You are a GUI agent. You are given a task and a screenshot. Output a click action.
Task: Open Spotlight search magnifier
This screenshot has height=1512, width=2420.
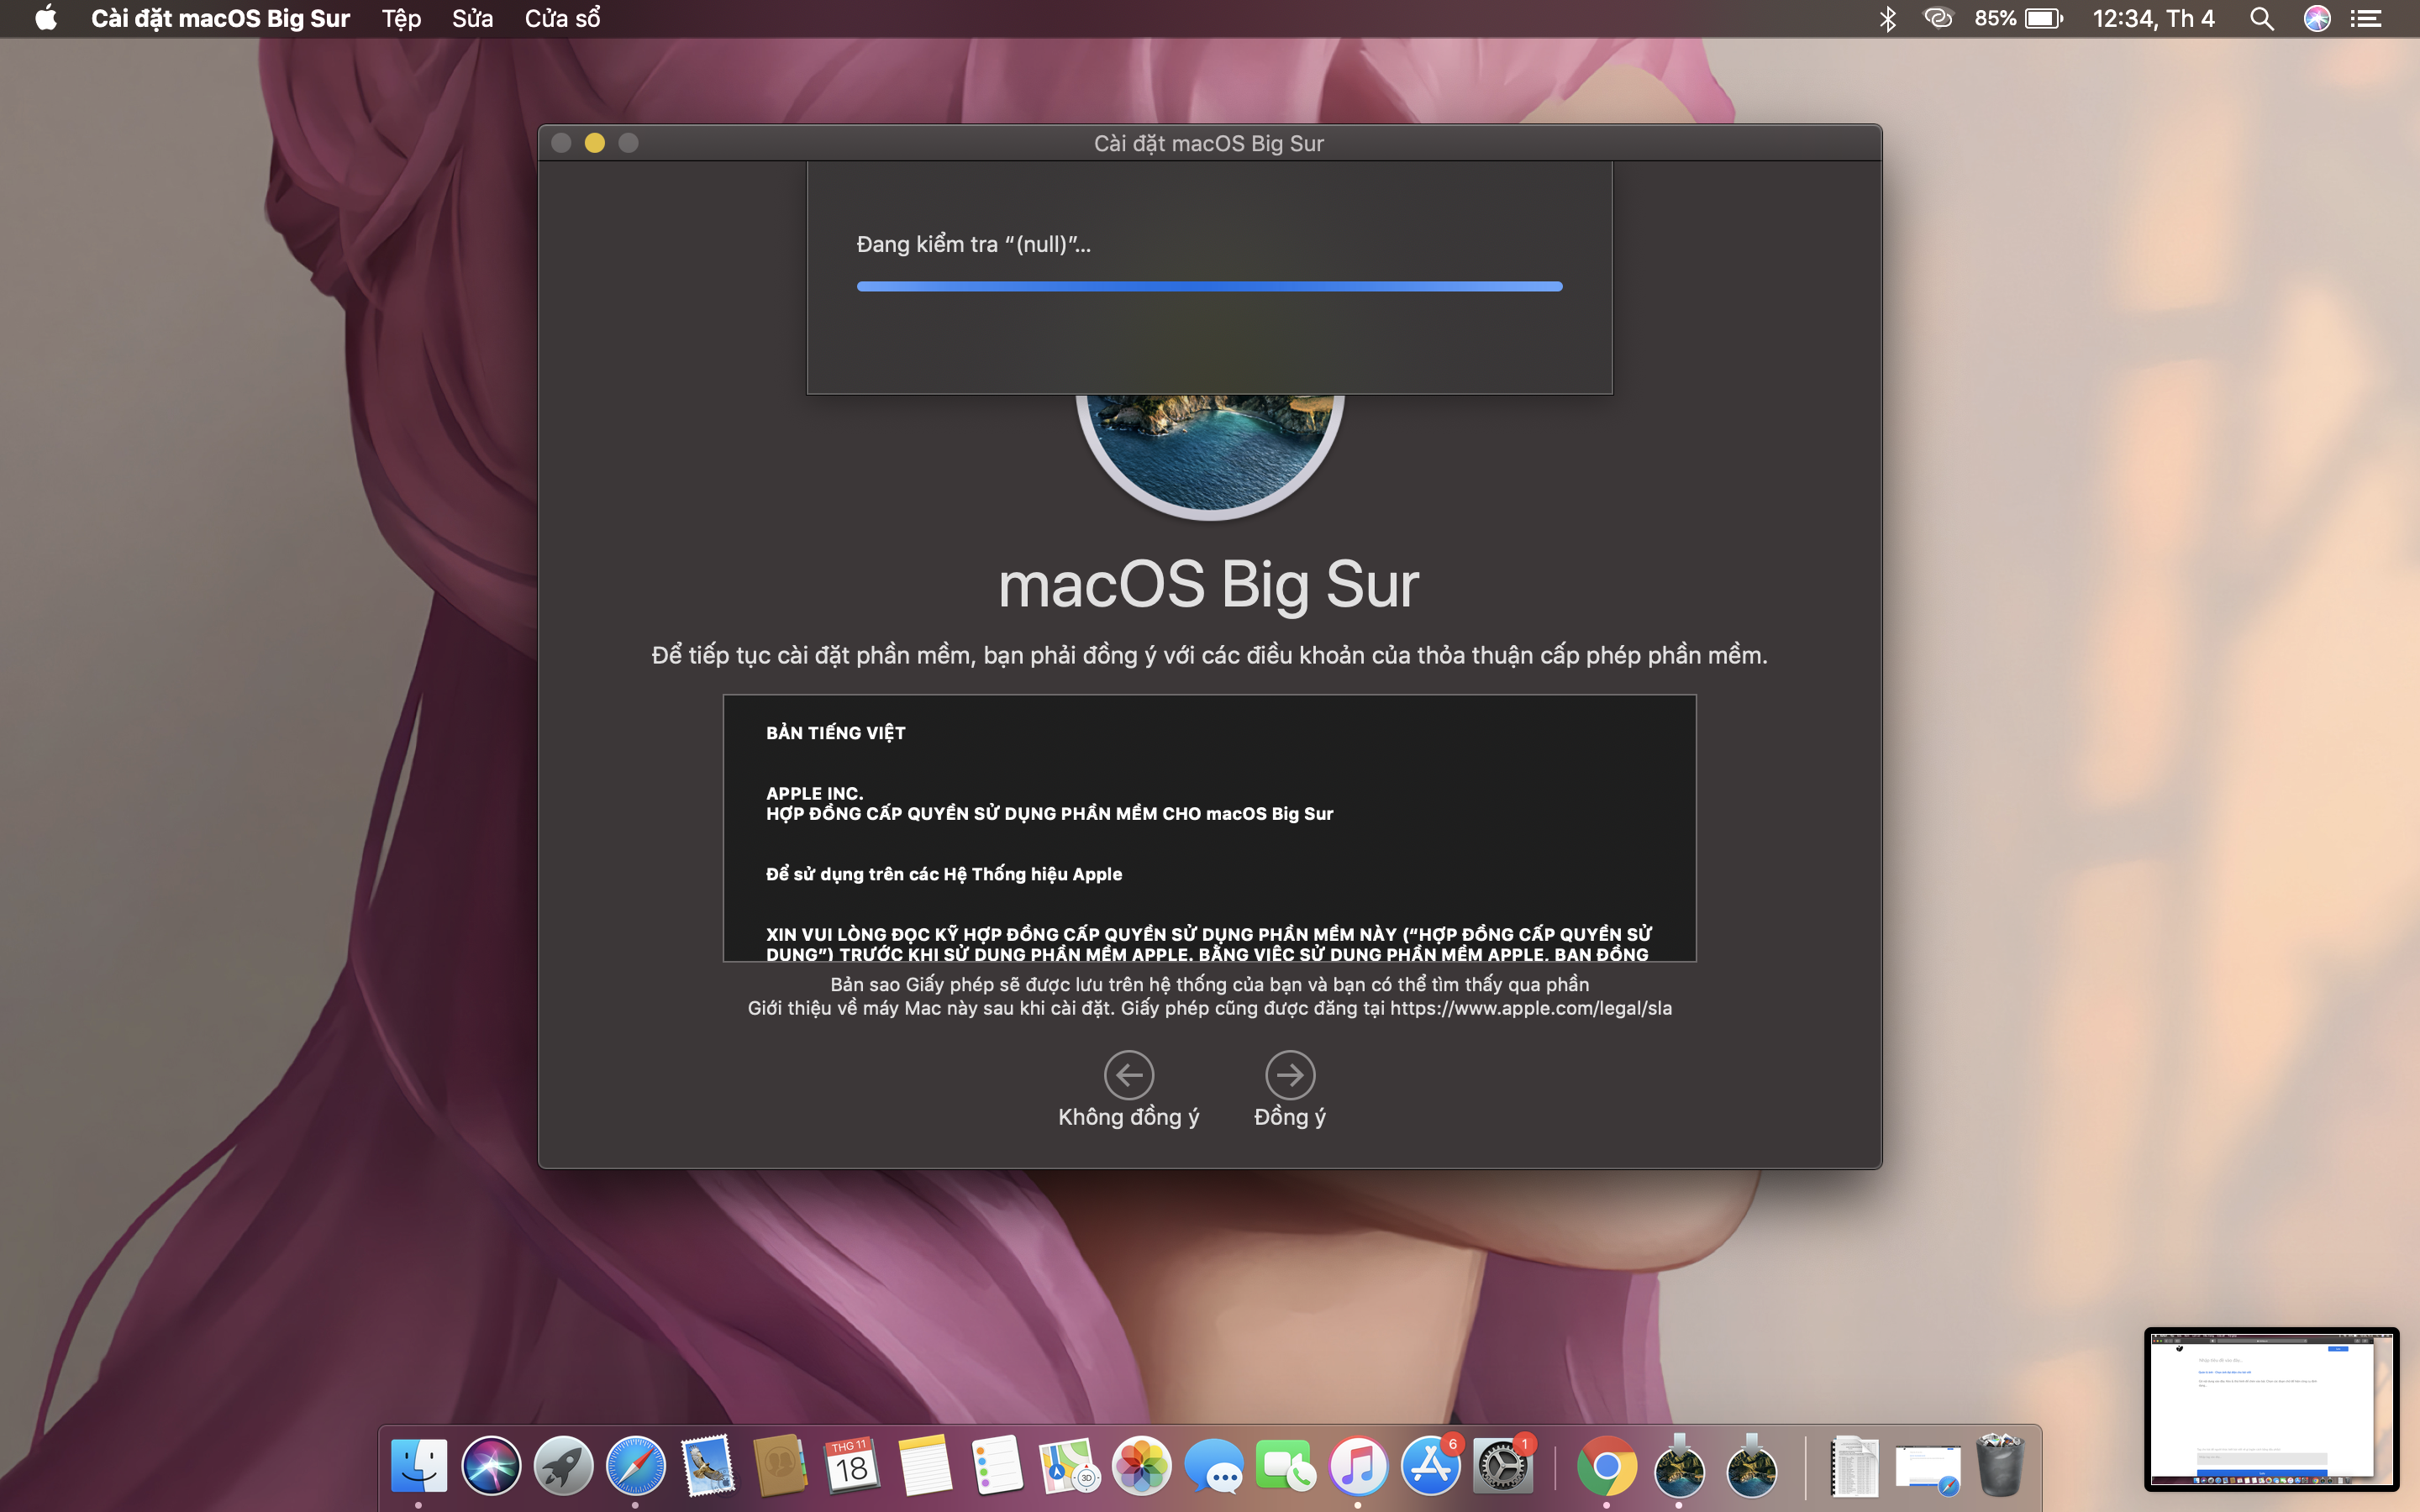tap(2262, 18)
